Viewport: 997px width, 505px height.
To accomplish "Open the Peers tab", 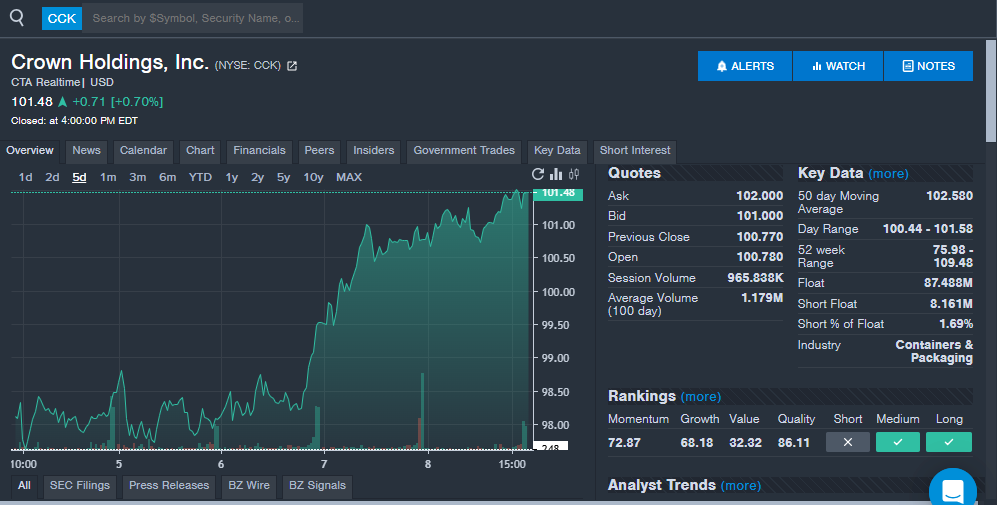I will click(319, 151).
